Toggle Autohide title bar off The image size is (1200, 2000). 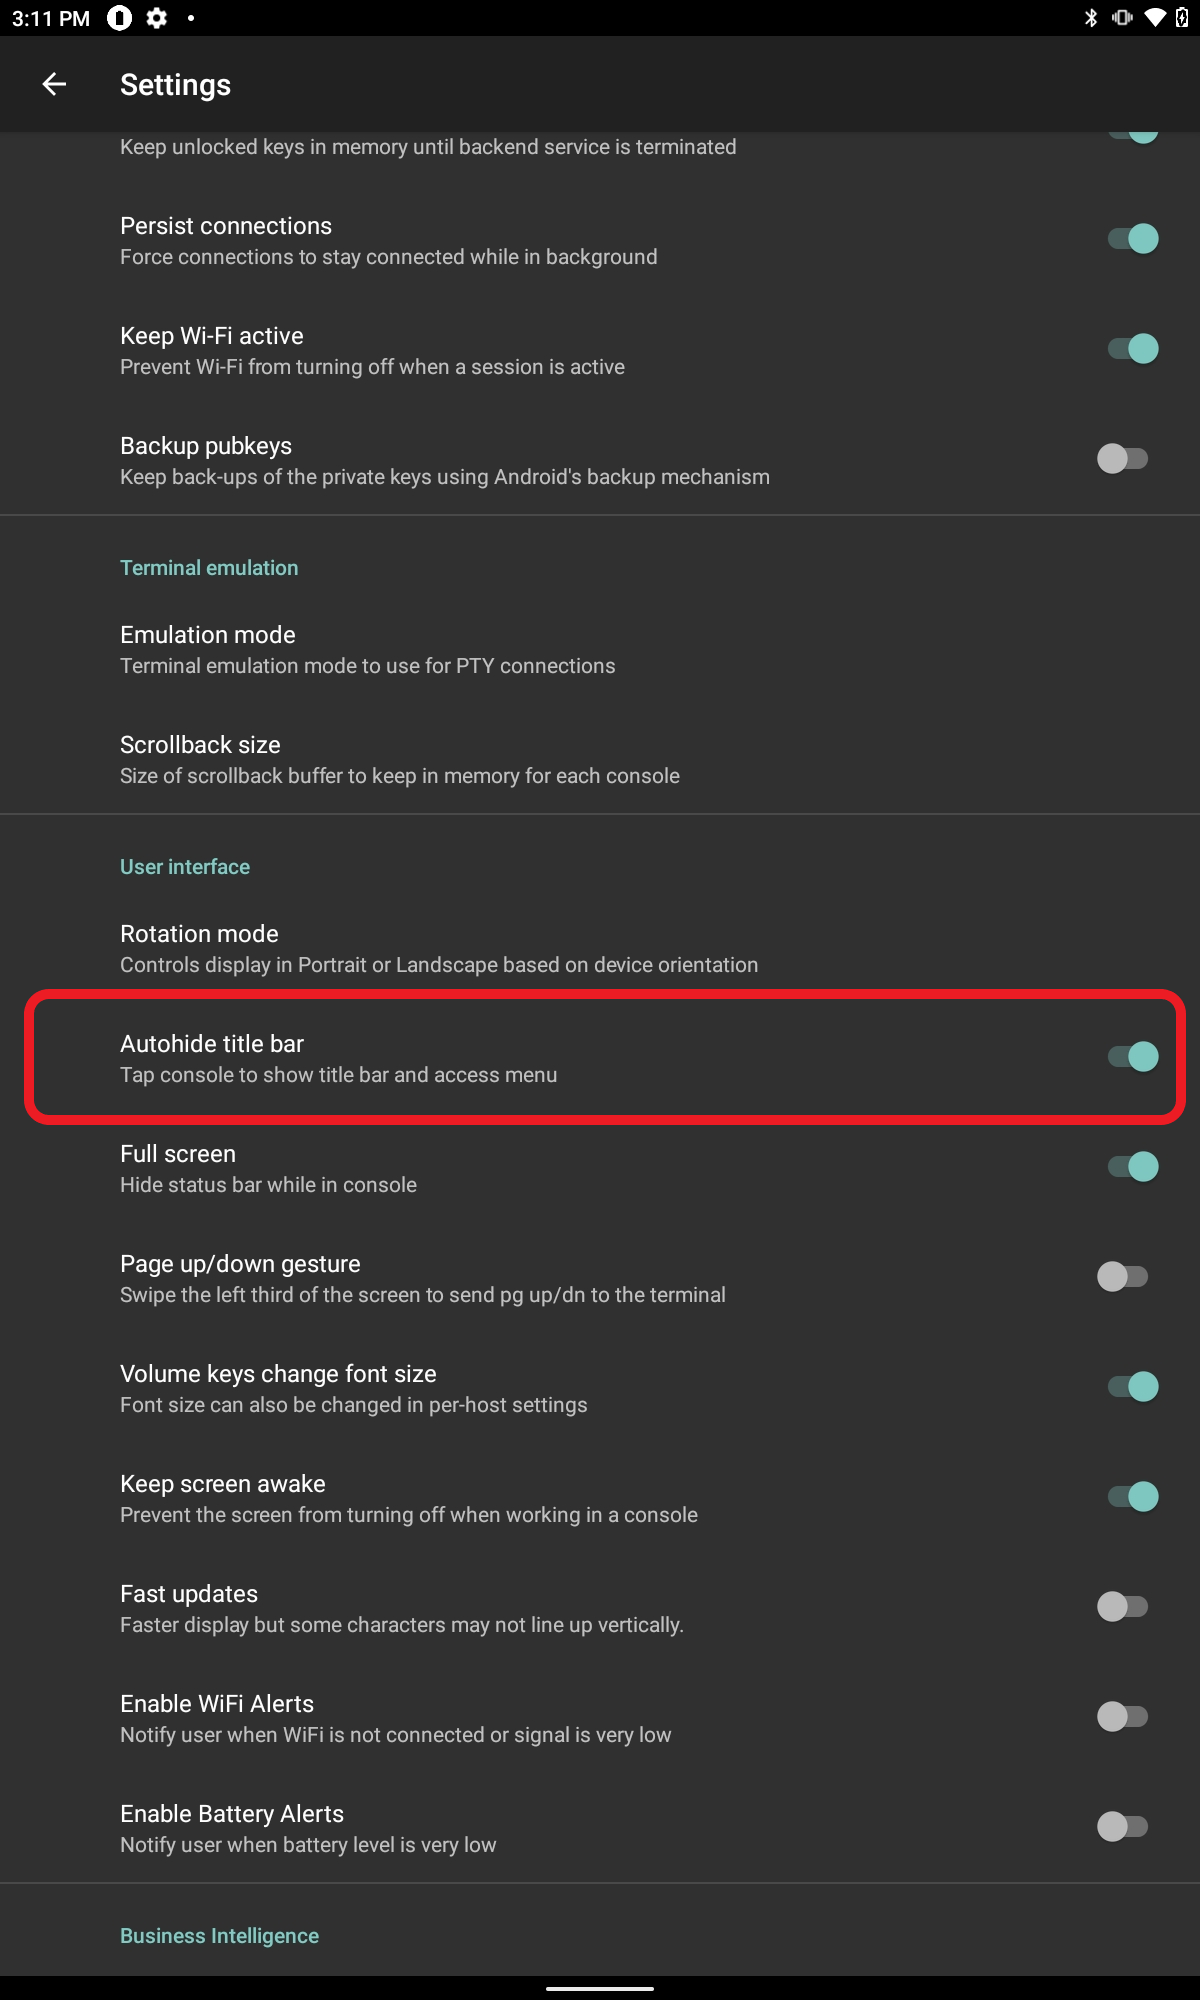pos(1132,1057)
